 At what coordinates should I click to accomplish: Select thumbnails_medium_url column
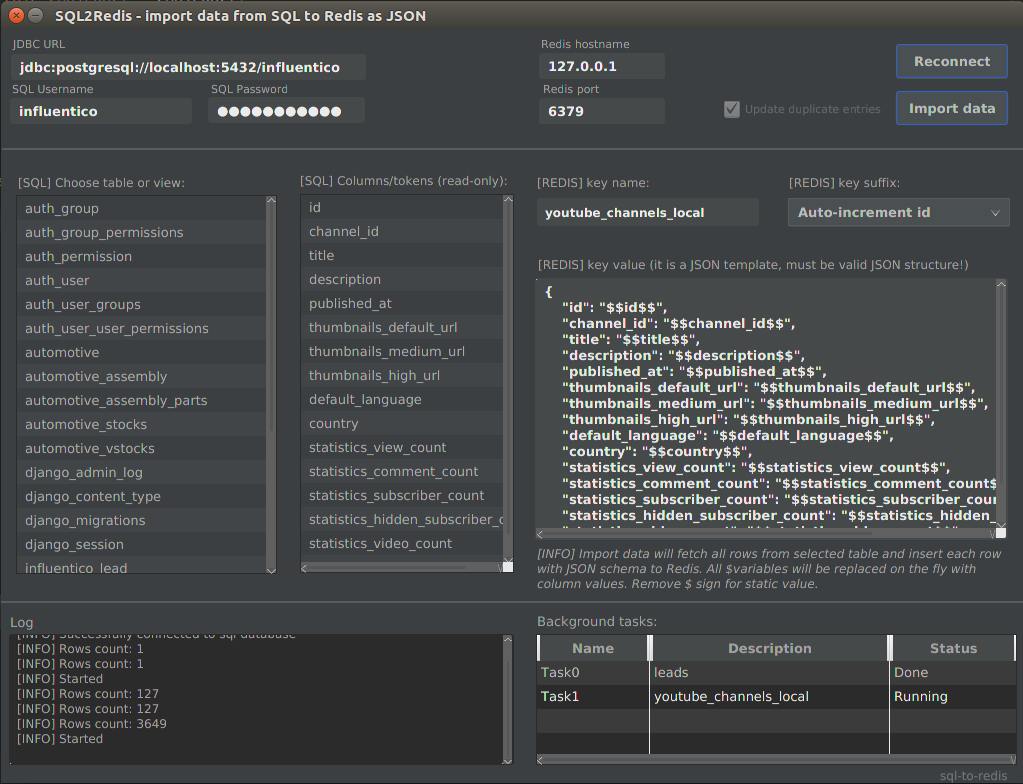pyautogui.click(x=402, y=352)
